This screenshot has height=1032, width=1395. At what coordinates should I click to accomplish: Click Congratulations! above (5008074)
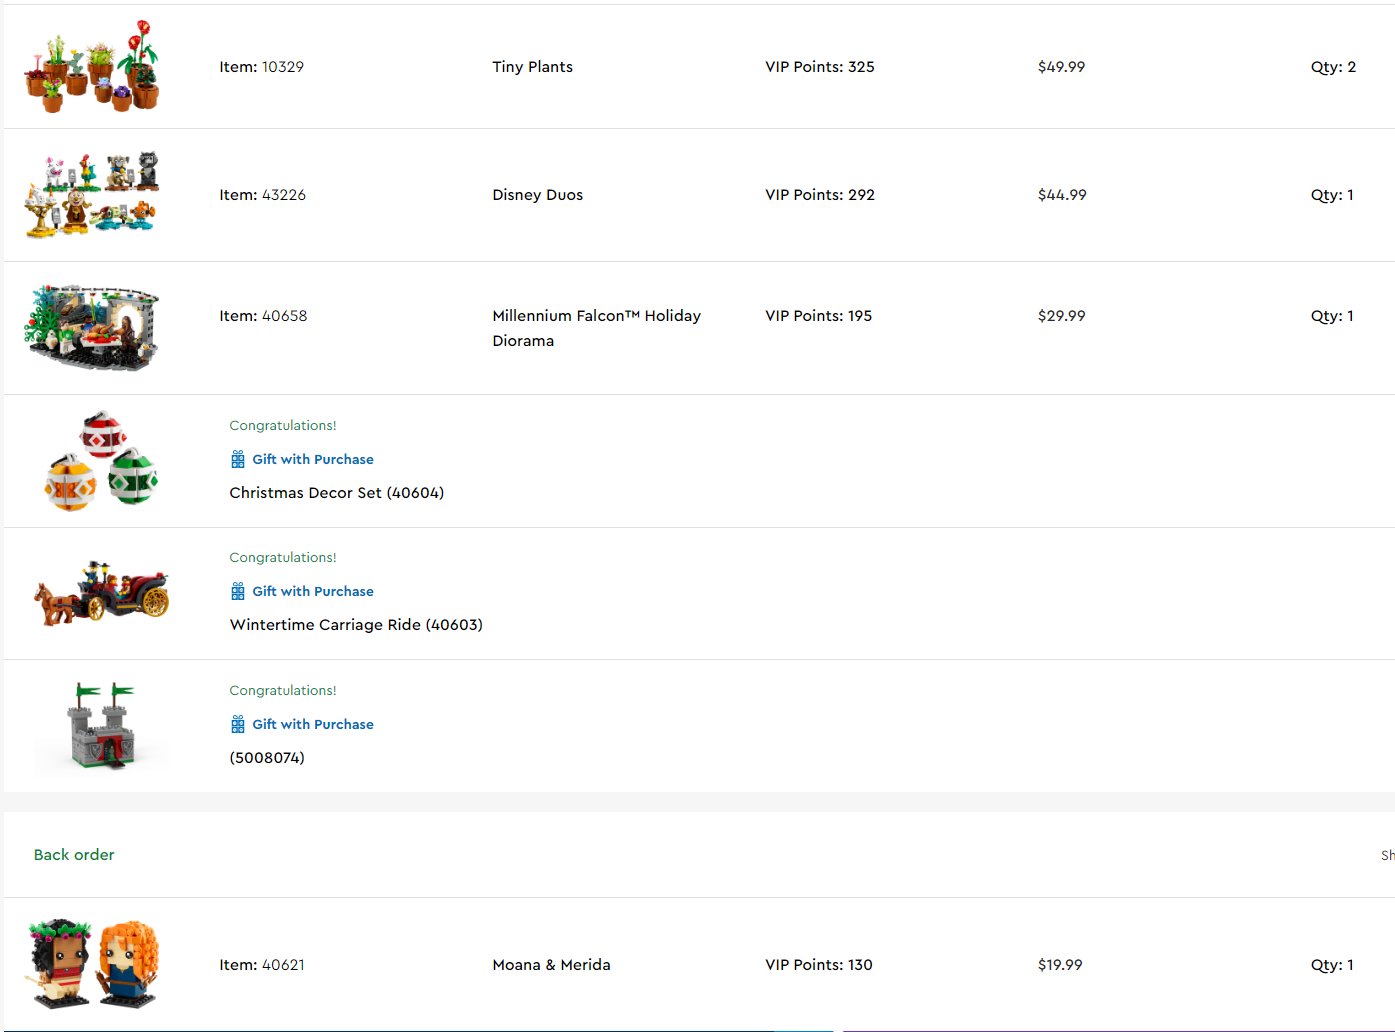283,690
